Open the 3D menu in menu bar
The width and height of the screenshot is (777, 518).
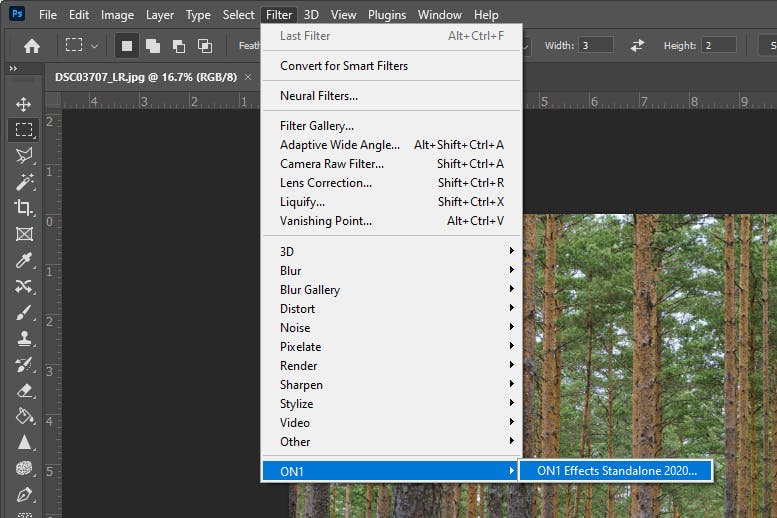coord(311,15)
